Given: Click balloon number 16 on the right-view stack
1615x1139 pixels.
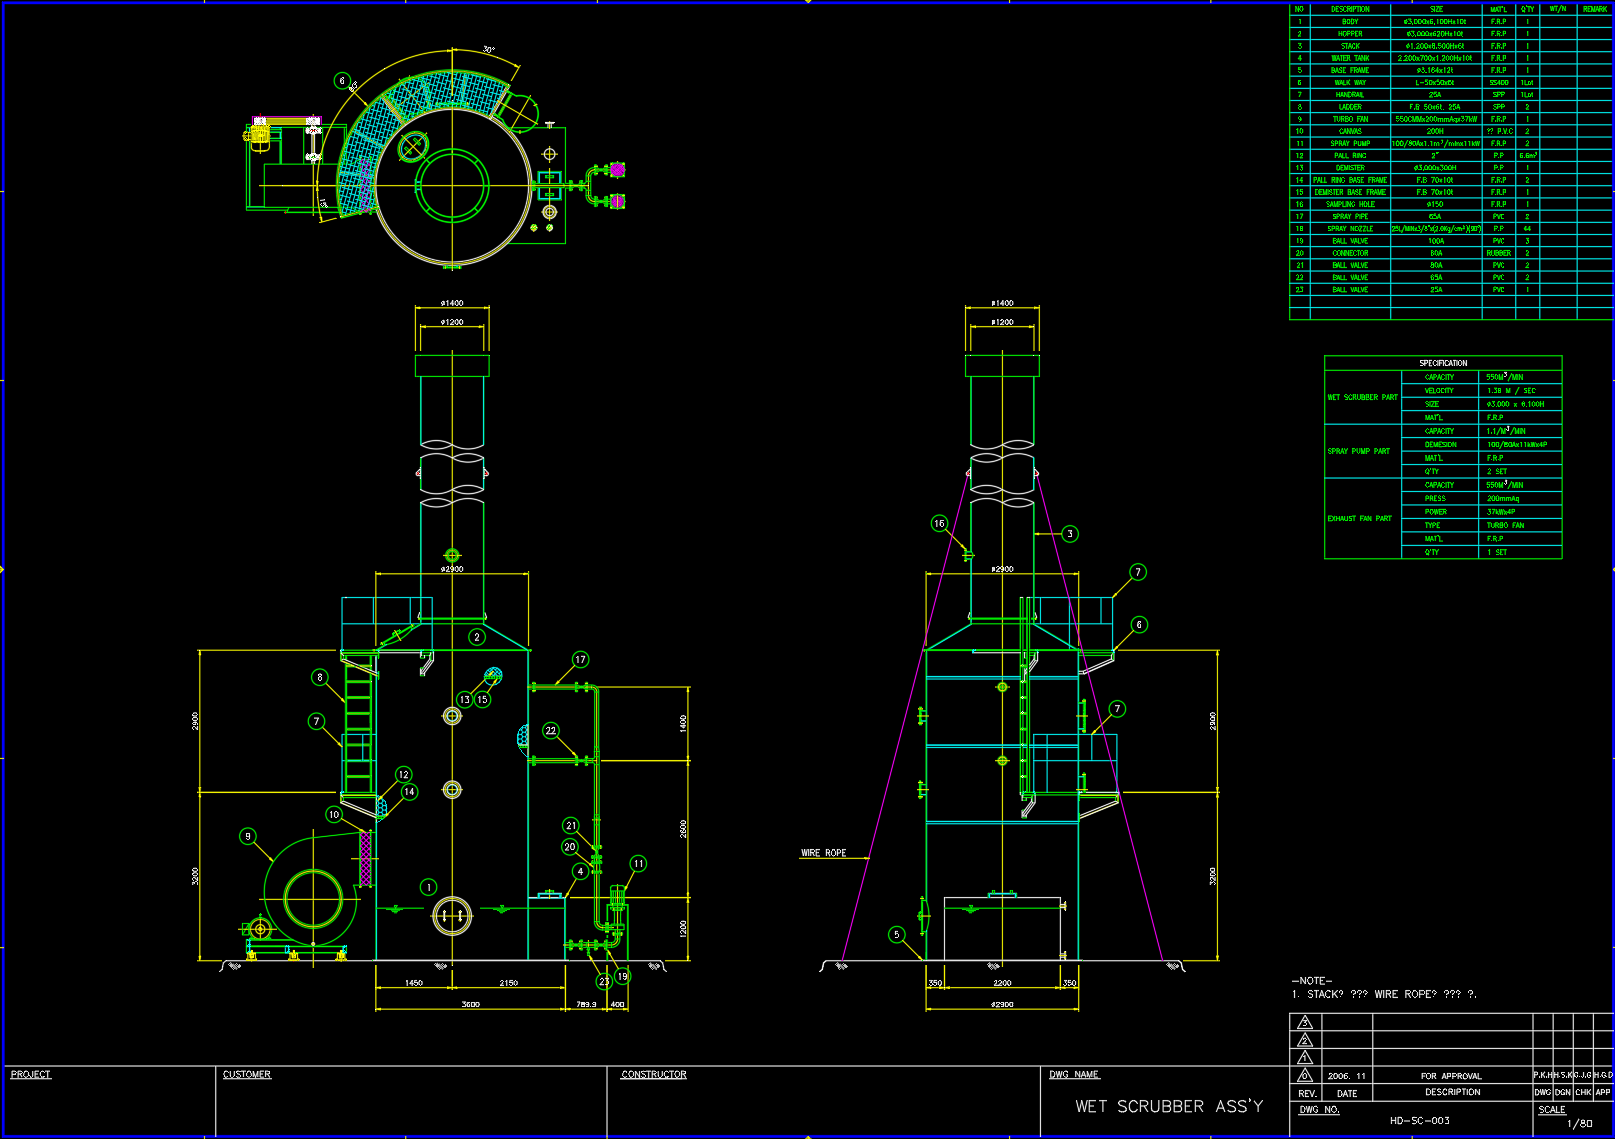Looking at the screenshot, I should coord(939,523).
